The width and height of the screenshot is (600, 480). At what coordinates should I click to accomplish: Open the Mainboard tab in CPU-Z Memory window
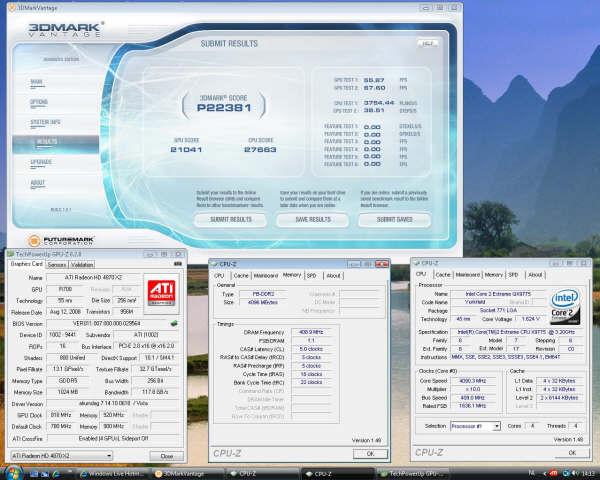point(266,276)
